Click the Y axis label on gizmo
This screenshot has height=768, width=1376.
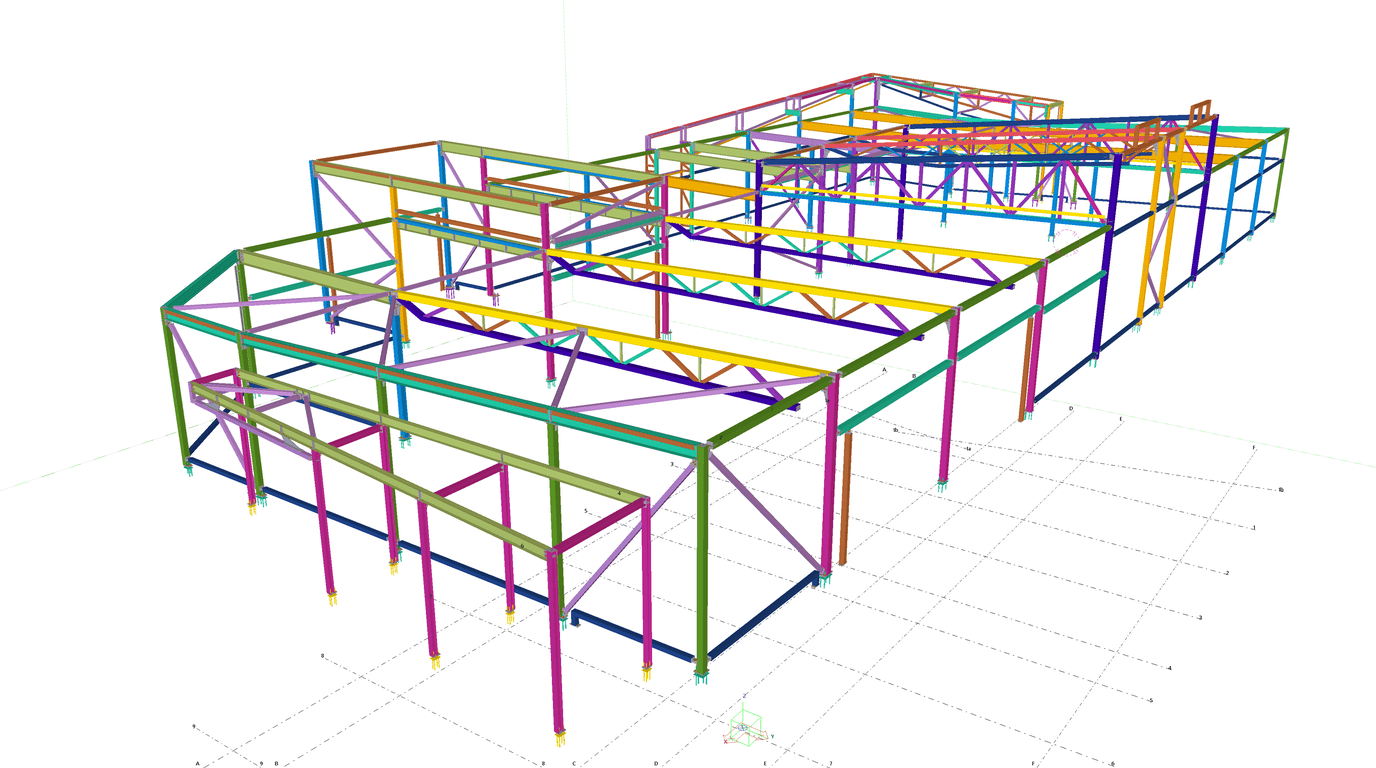[772, 737]
